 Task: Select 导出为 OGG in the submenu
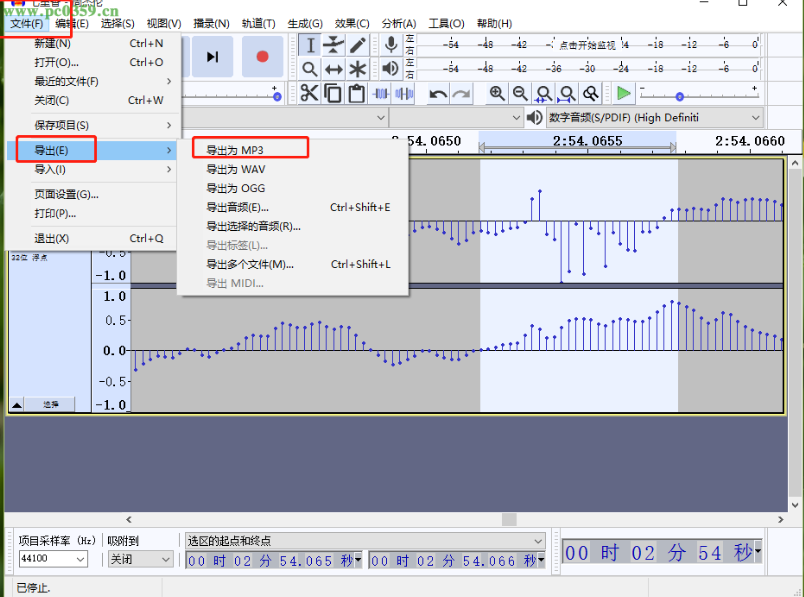(293, 188)
